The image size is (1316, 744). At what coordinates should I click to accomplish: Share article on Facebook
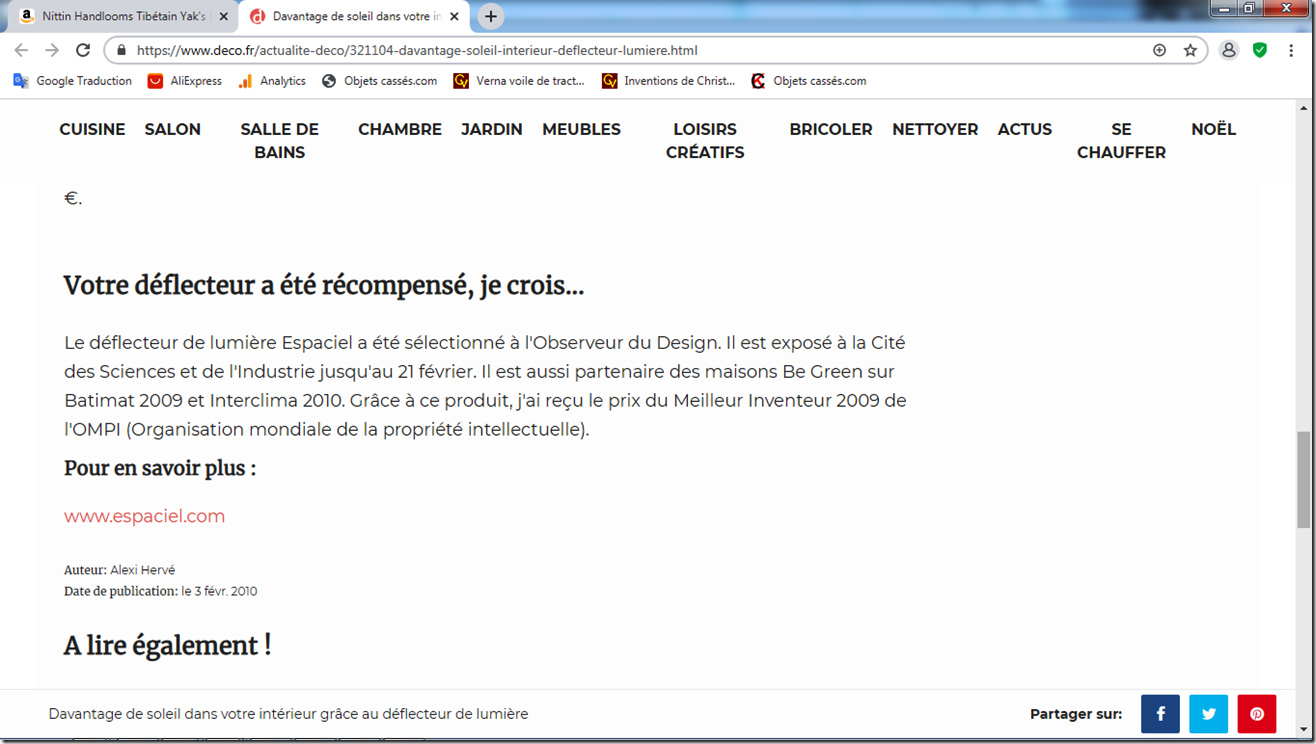1160,714
